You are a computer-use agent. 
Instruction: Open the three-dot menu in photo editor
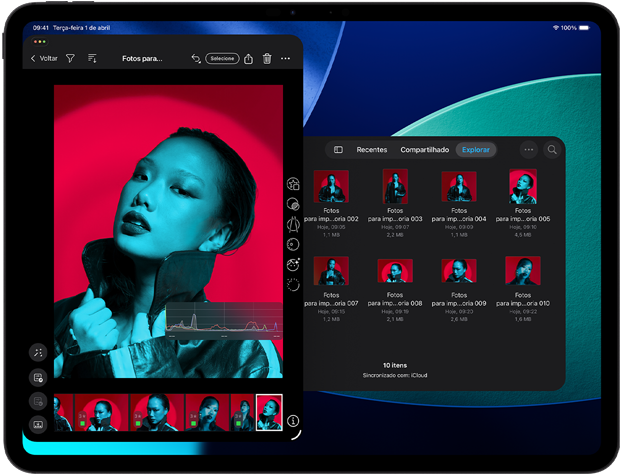click(286, 59)
